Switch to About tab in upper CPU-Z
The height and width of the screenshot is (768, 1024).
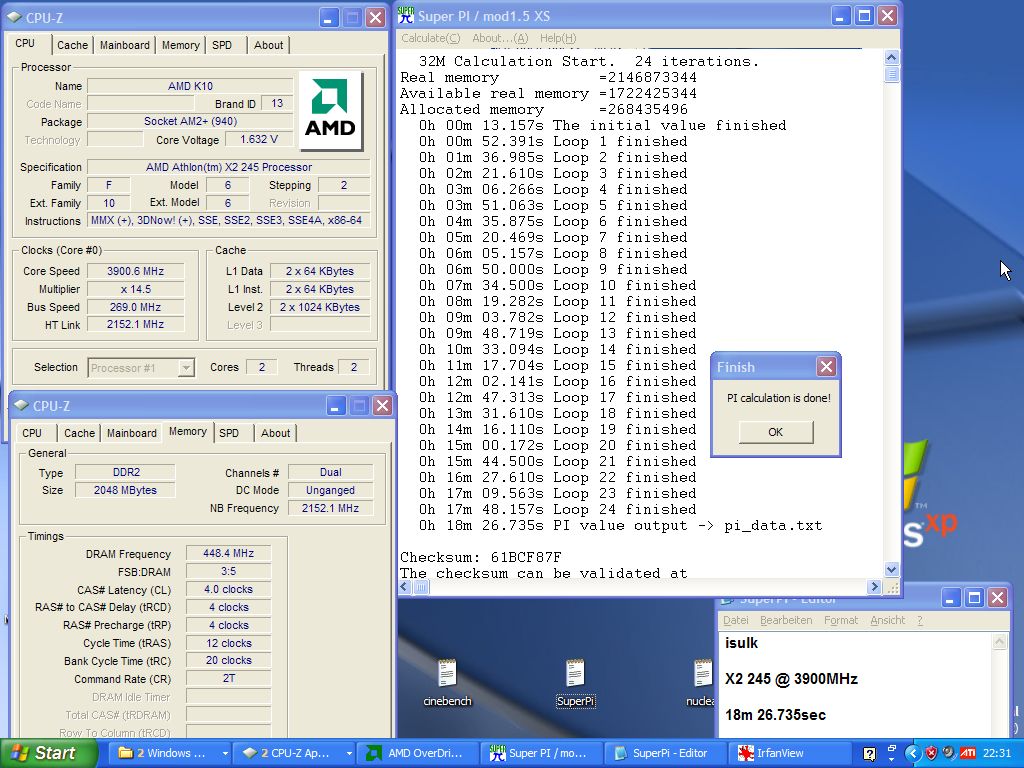pyautogui.click(x=268, y=45)
